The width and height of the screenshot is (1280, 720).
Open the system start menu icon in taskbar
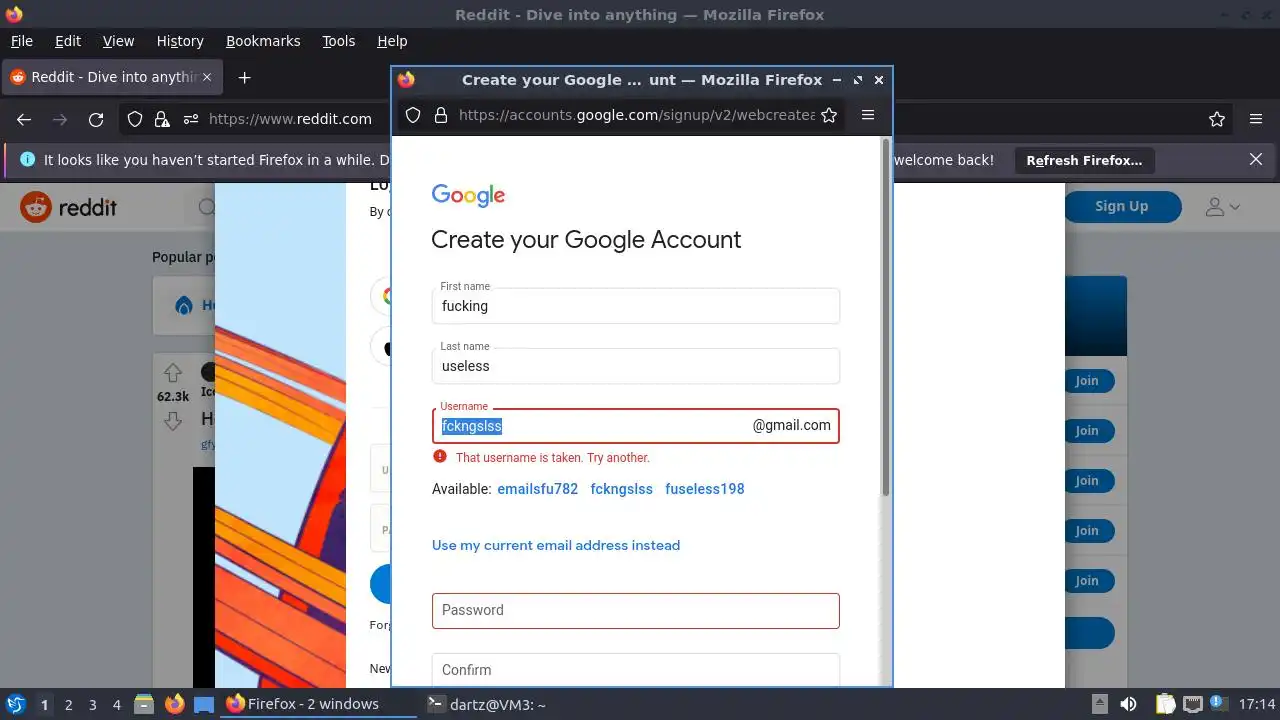15,704
